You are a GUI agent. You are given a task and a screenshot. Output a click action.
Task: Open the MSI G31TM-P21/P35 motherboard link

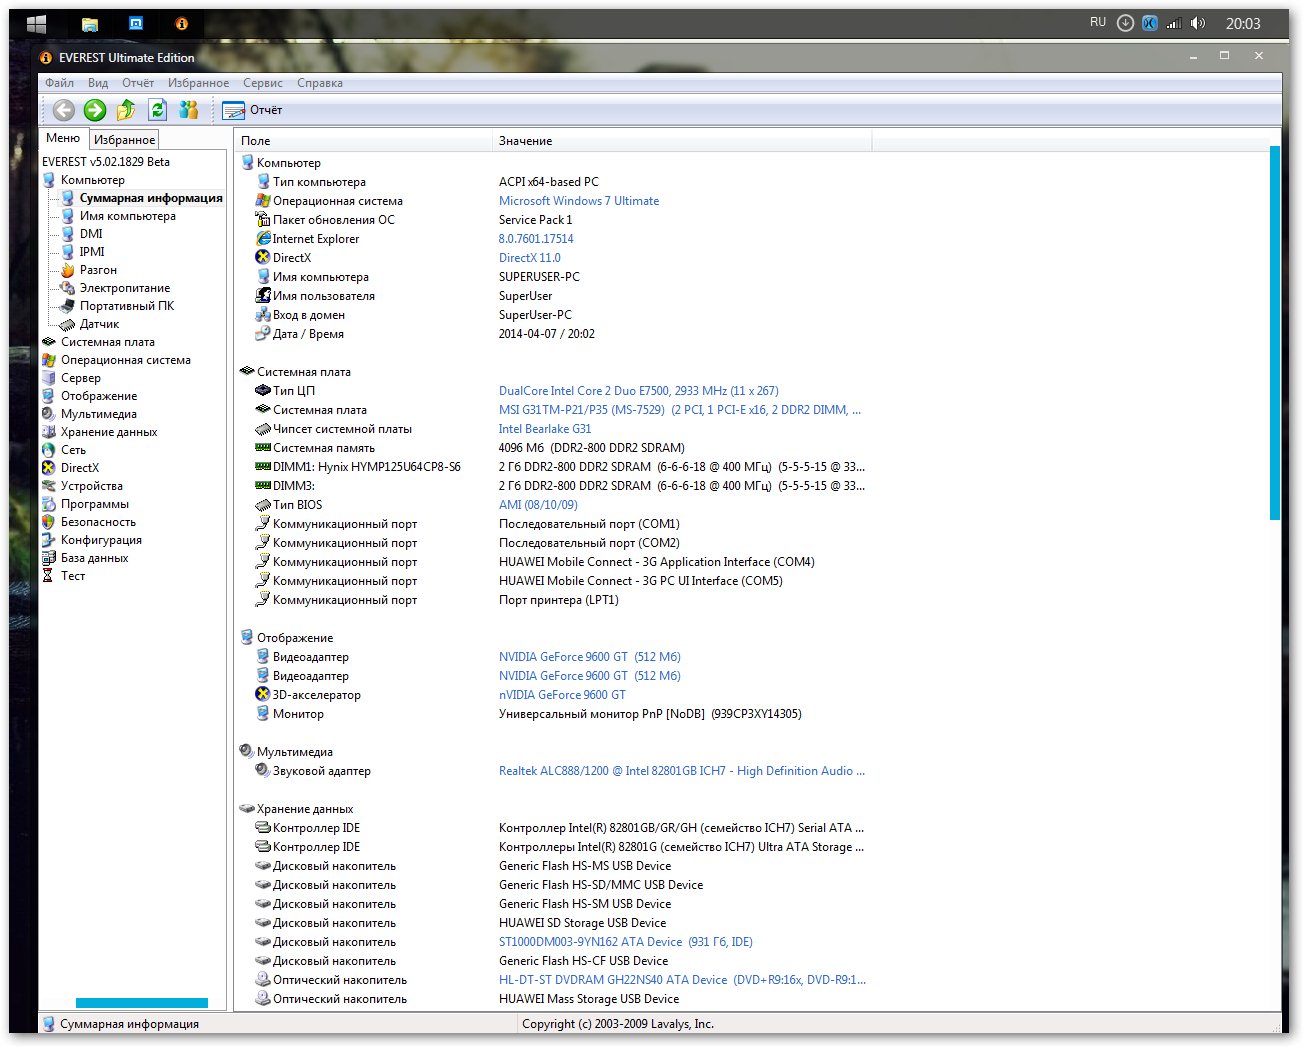point(680,410)
